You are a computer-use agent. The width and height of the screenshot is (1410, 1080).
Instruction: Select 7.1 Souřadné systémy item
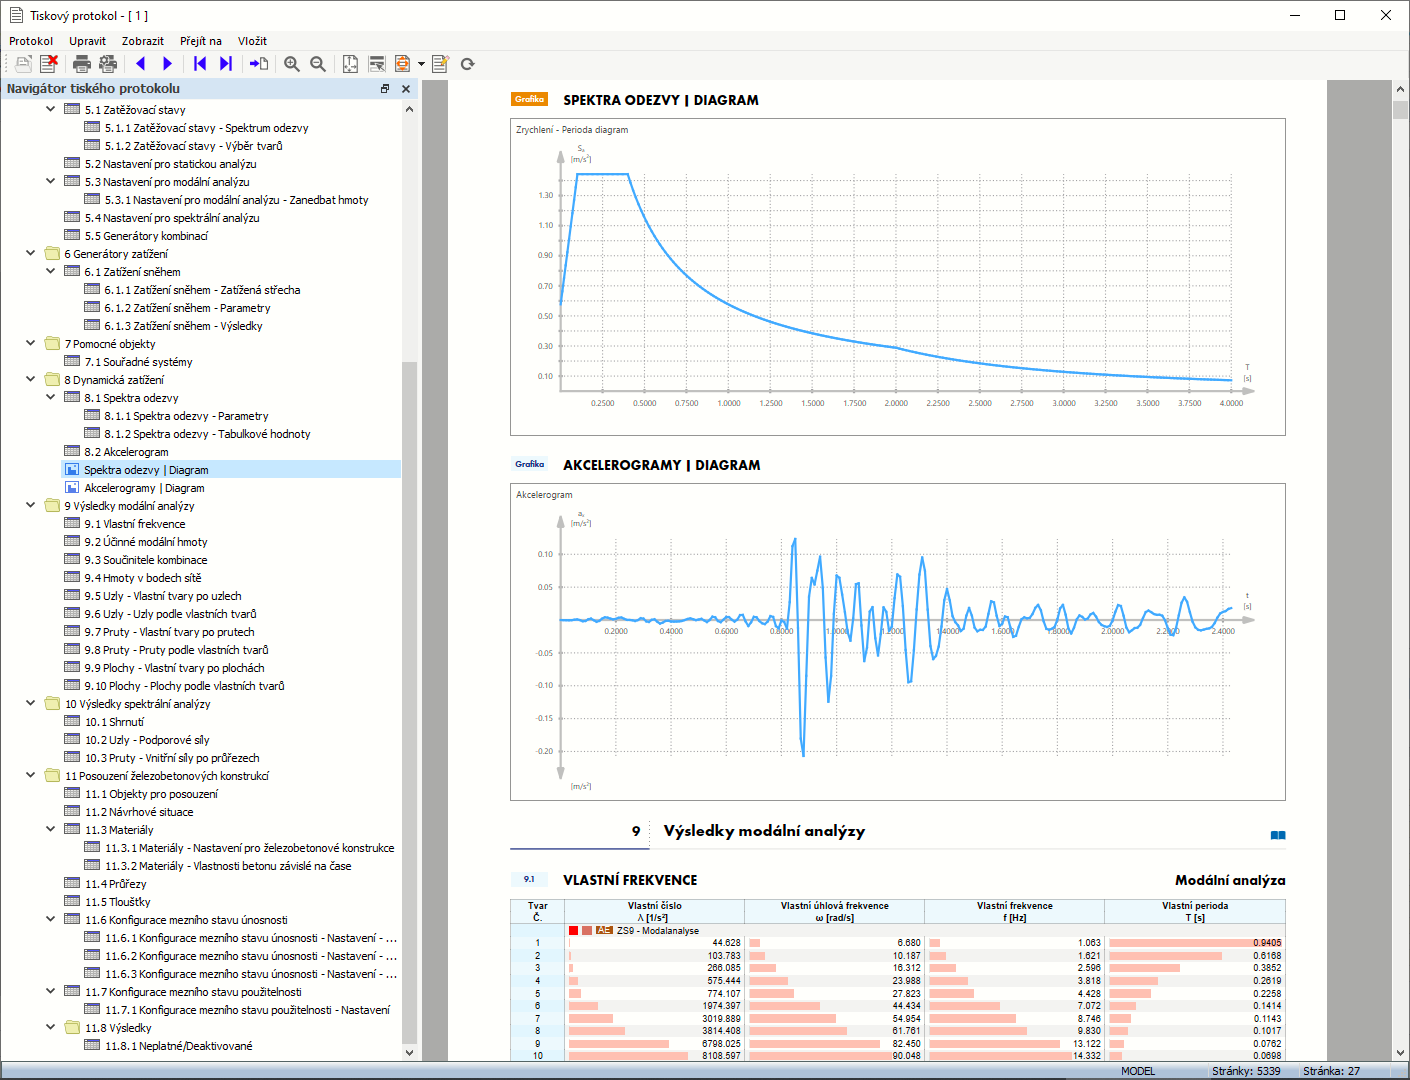(138, 362)
